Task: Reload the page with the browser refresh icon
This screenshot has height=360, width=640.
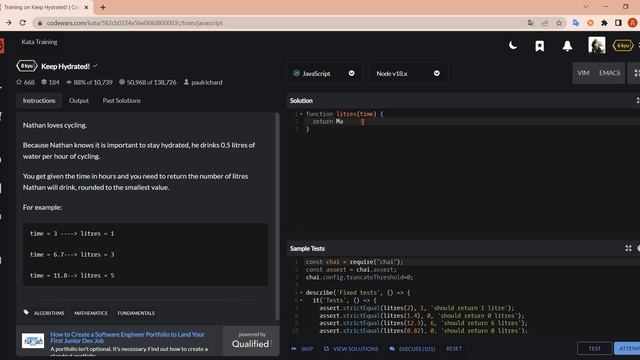Action: [x=23, y=23]
